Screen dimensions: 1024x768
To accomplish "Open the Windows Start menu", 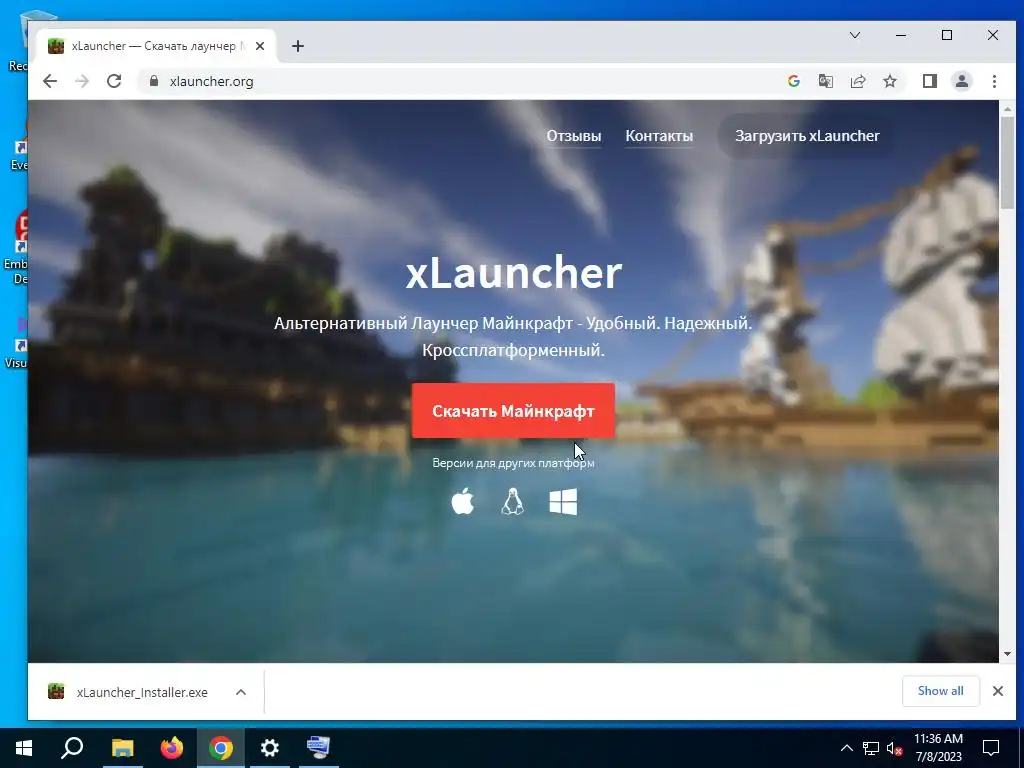I will (x=24, y=748).
